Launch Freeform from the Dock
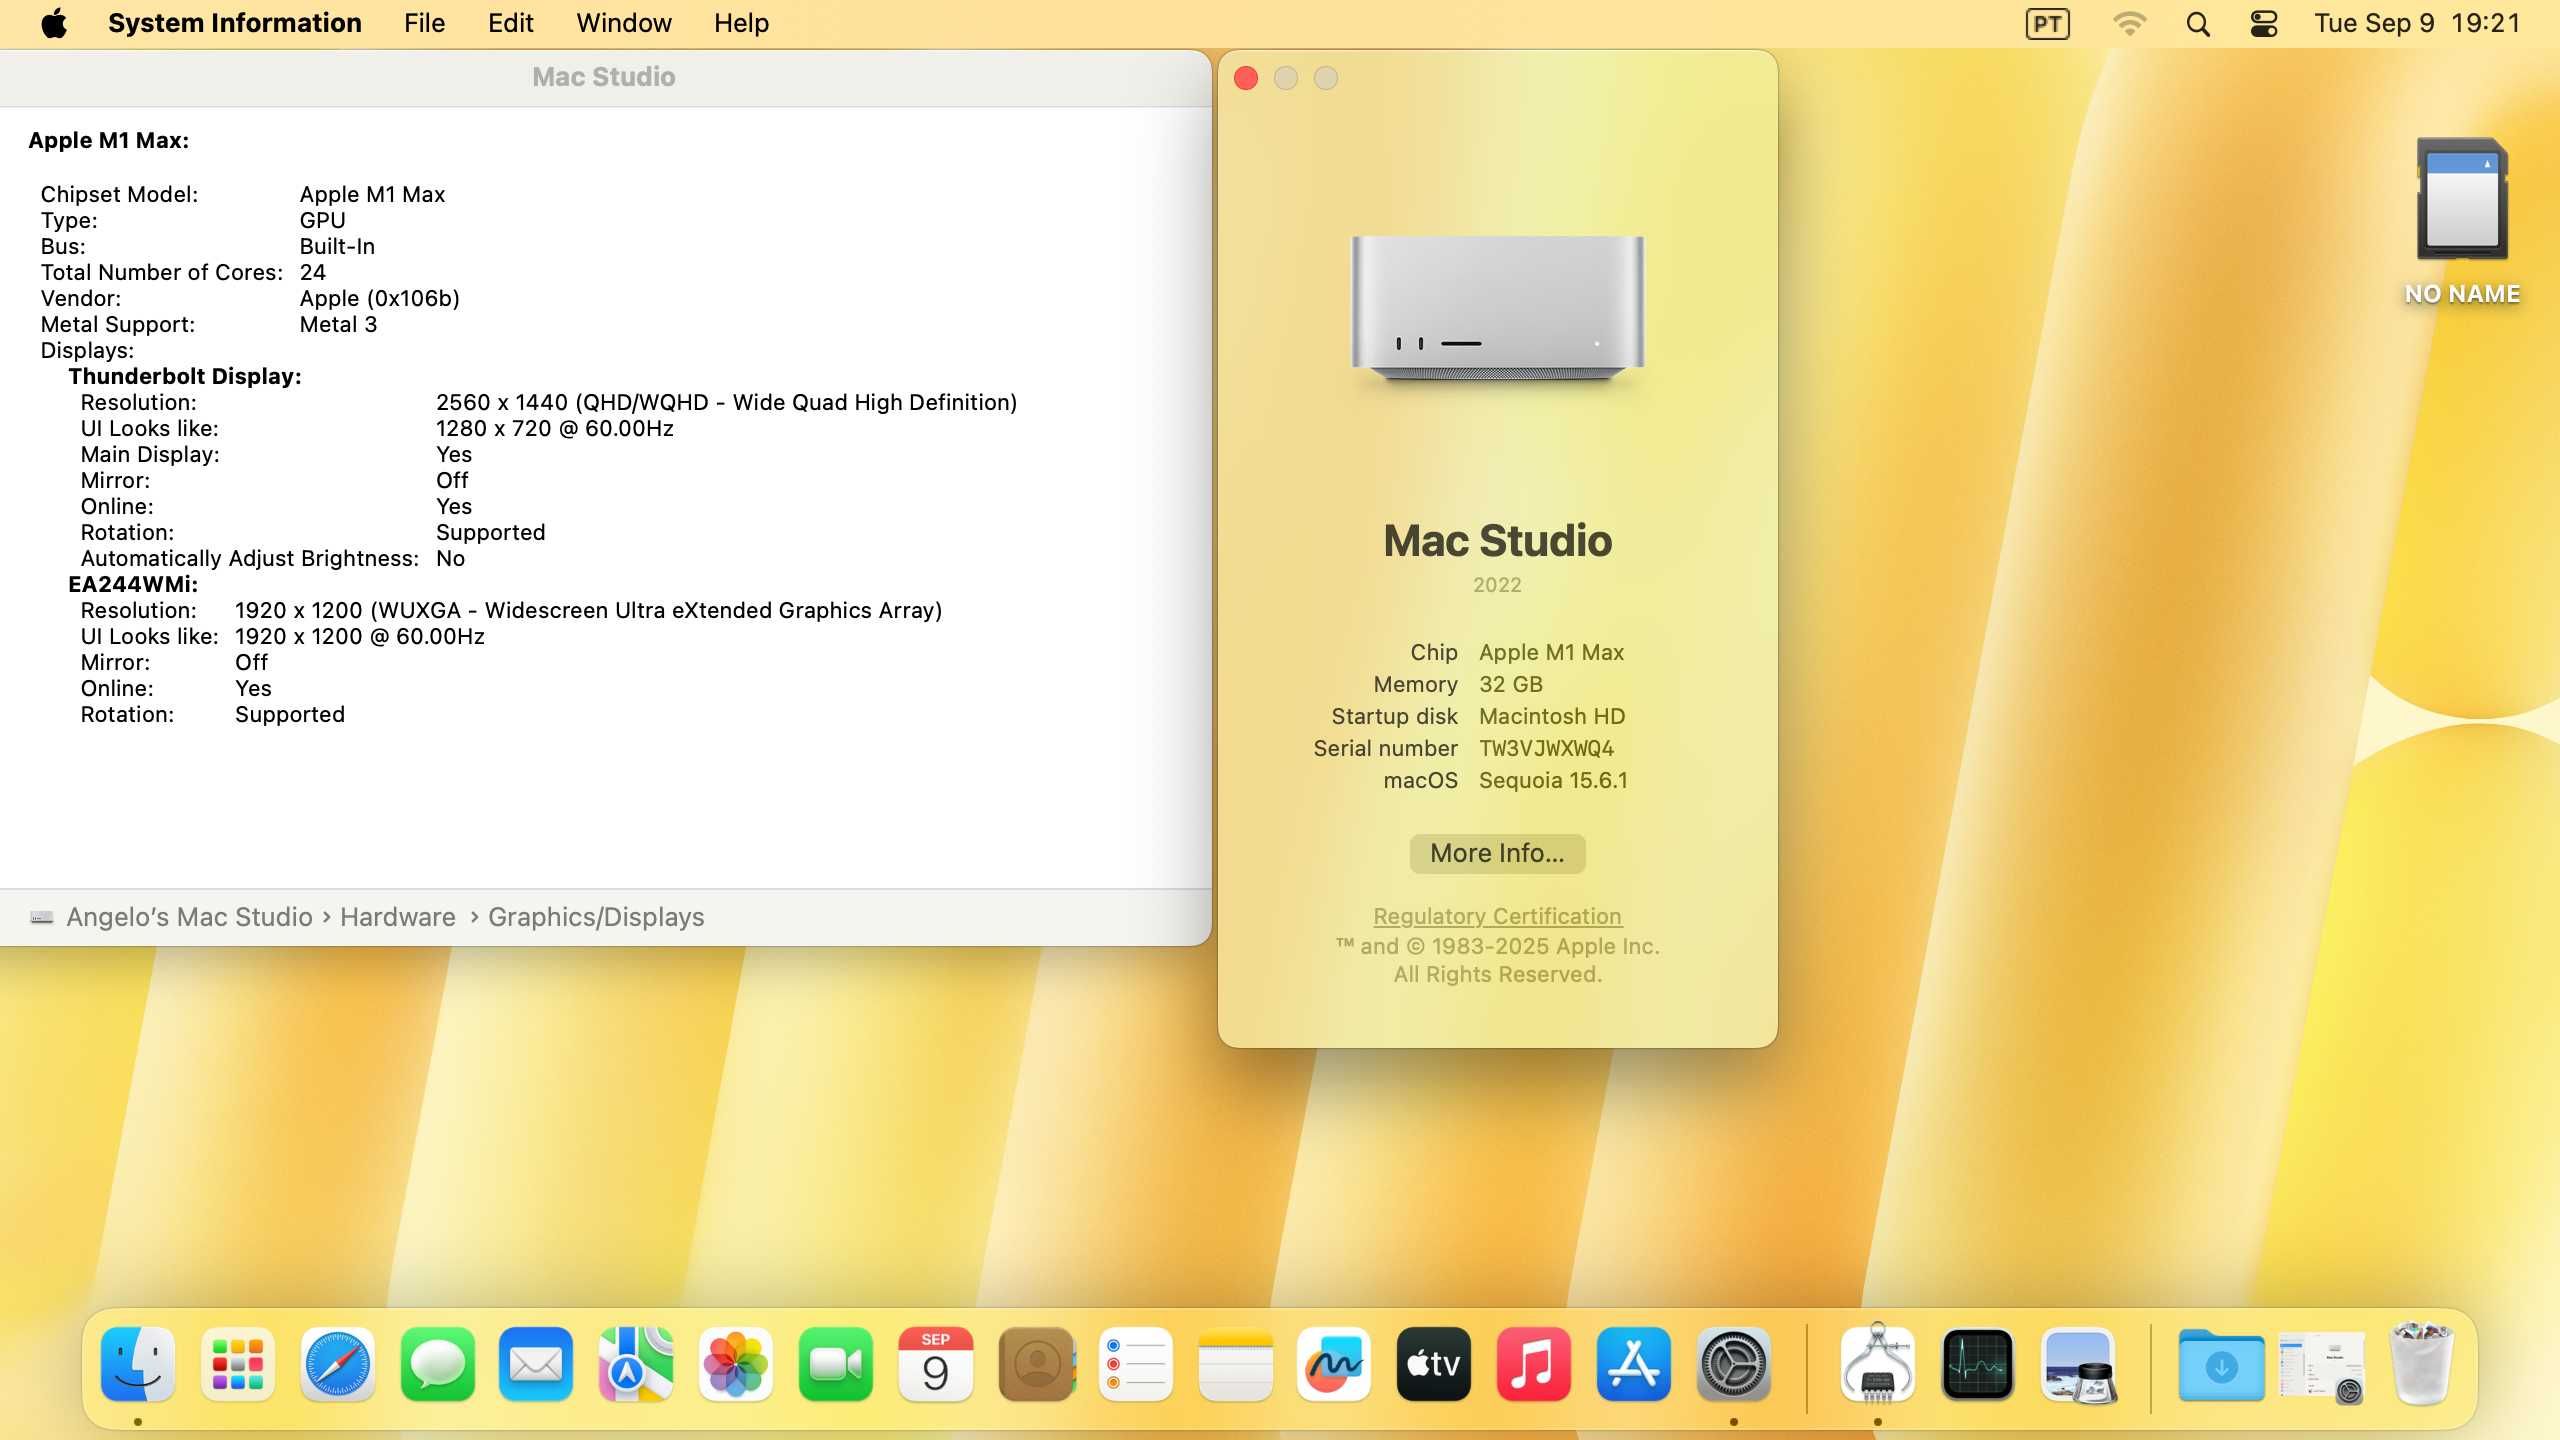Screen dimensions: 2560x1440 pos(1334,1365)
